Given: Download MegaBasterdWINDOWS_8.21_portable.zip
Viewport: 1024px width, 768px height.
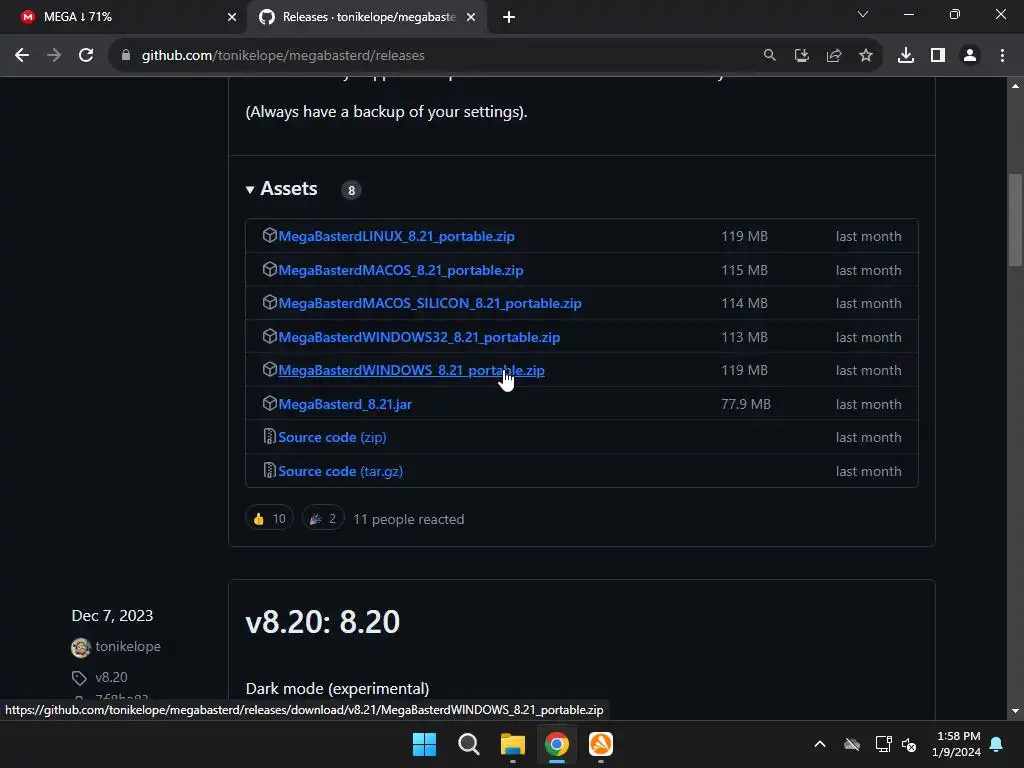Looking at the screenshot, I should 411,370.
